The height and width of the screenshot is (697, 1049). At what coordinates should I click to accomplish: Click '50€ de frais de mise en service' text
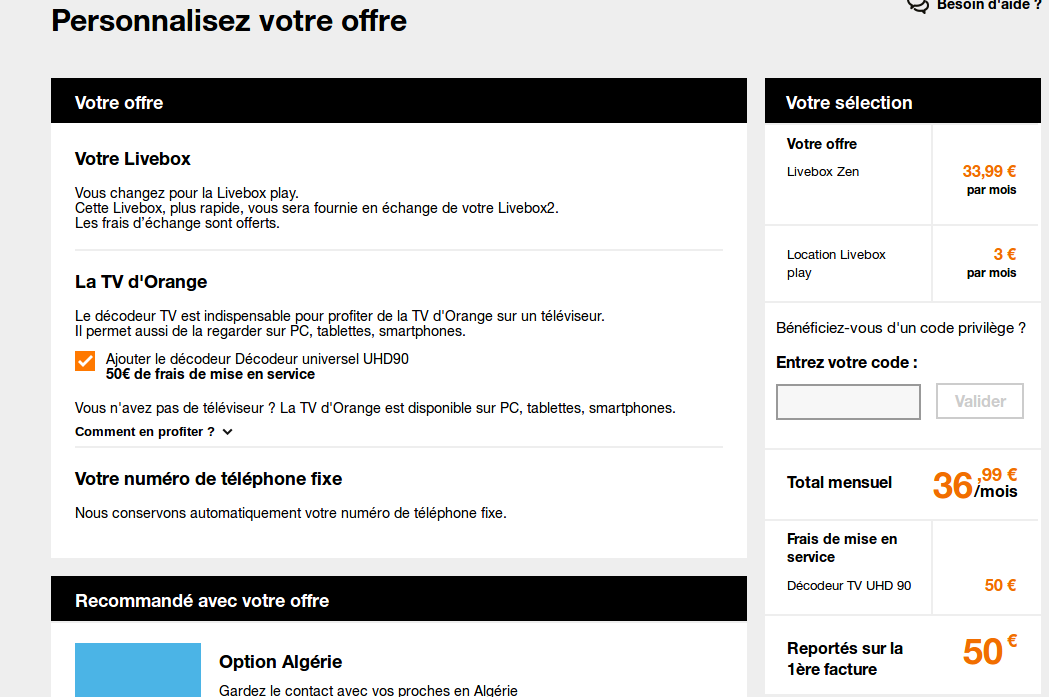coord(210,375)
